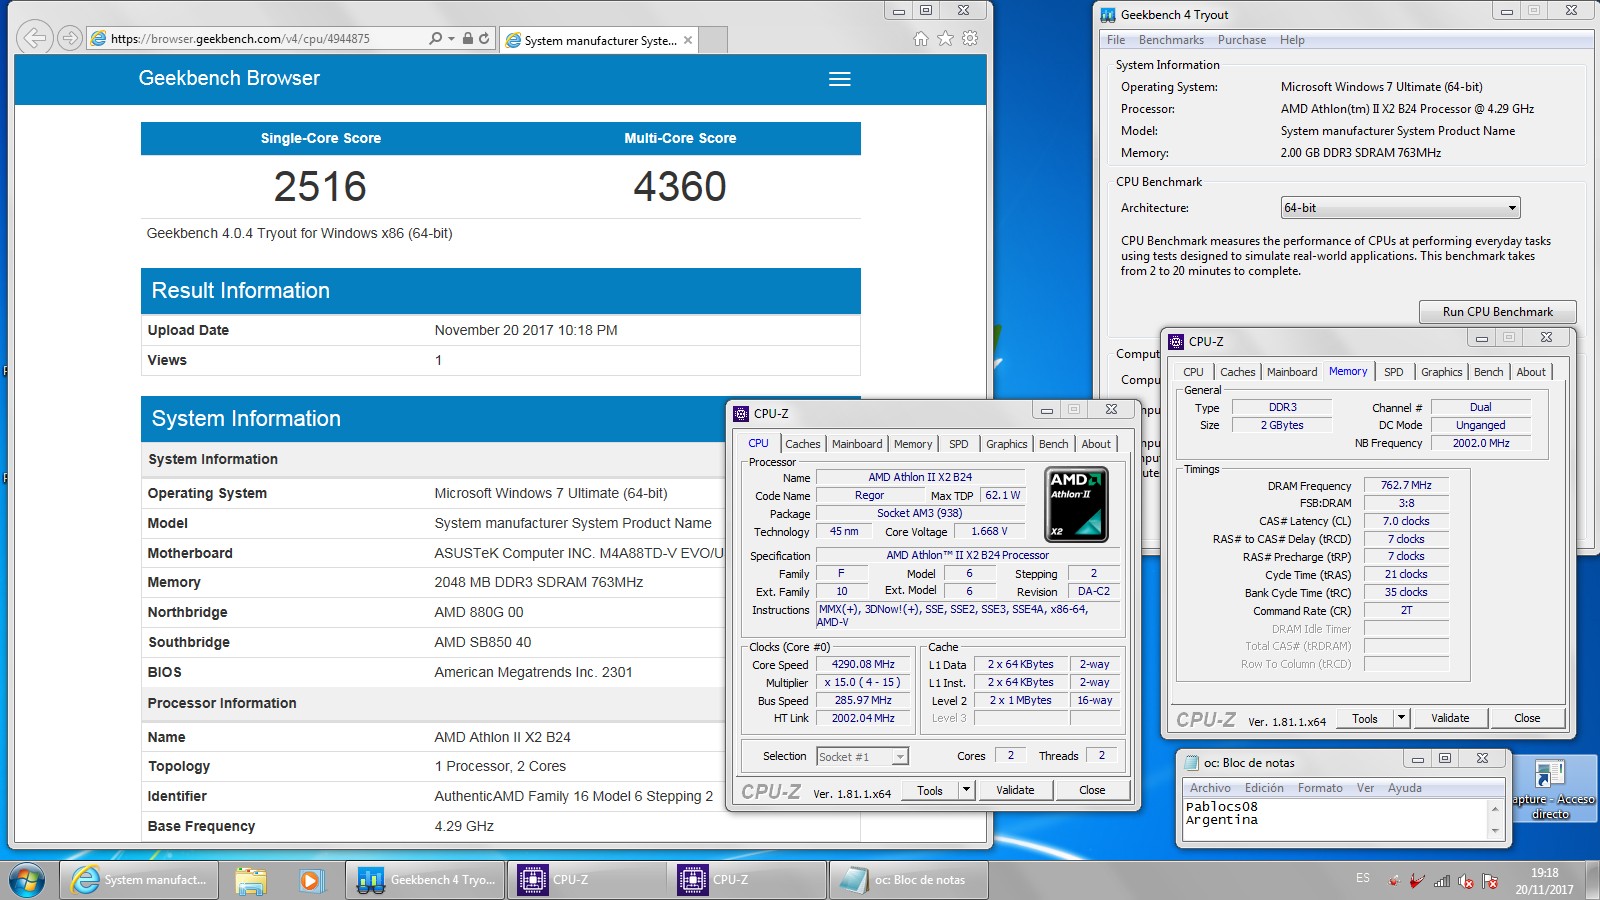
Task: Open Ayuda menu in Bloc de notas
Action: (1404, 788)
